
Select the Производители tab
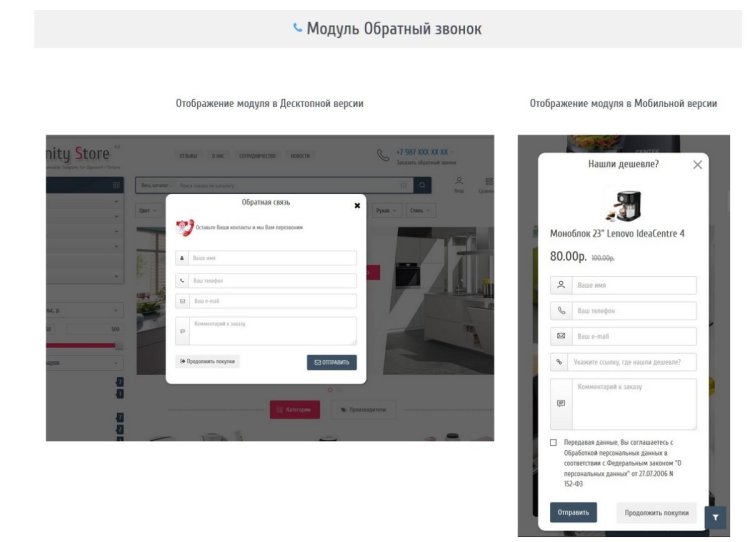[x=363, y=409]
